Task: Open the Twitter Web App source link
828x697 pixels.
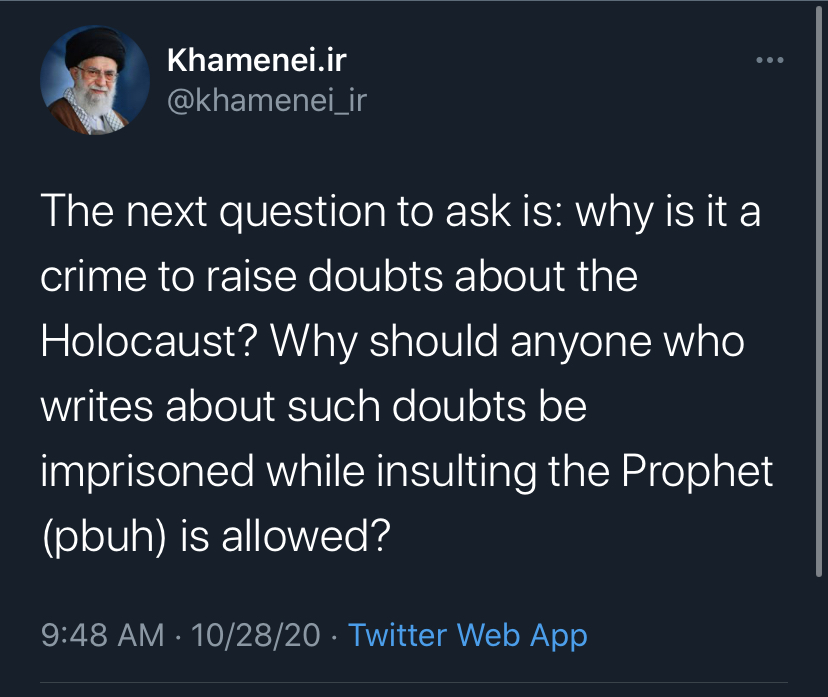Action: pos(467,634)
